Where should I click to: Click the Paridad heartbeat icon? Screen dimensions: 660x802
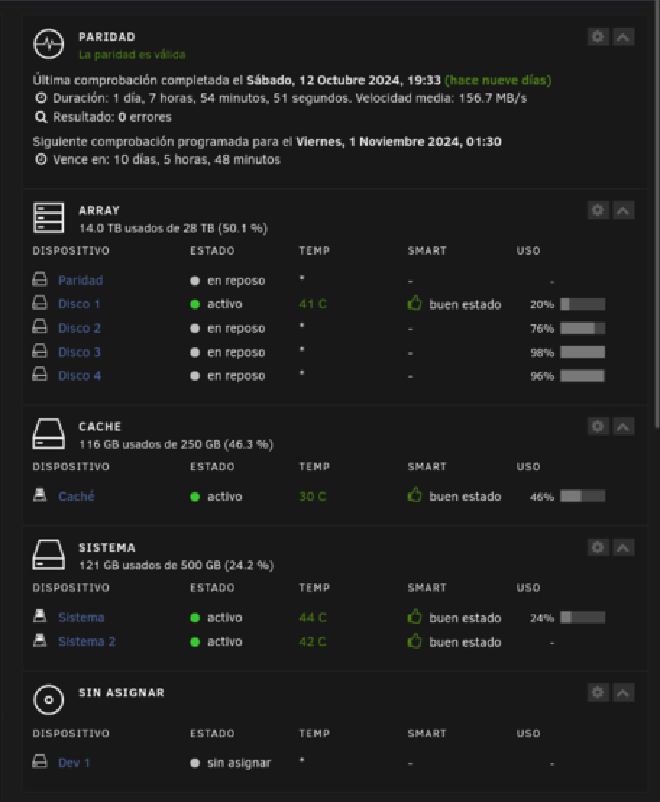[49, 44]
